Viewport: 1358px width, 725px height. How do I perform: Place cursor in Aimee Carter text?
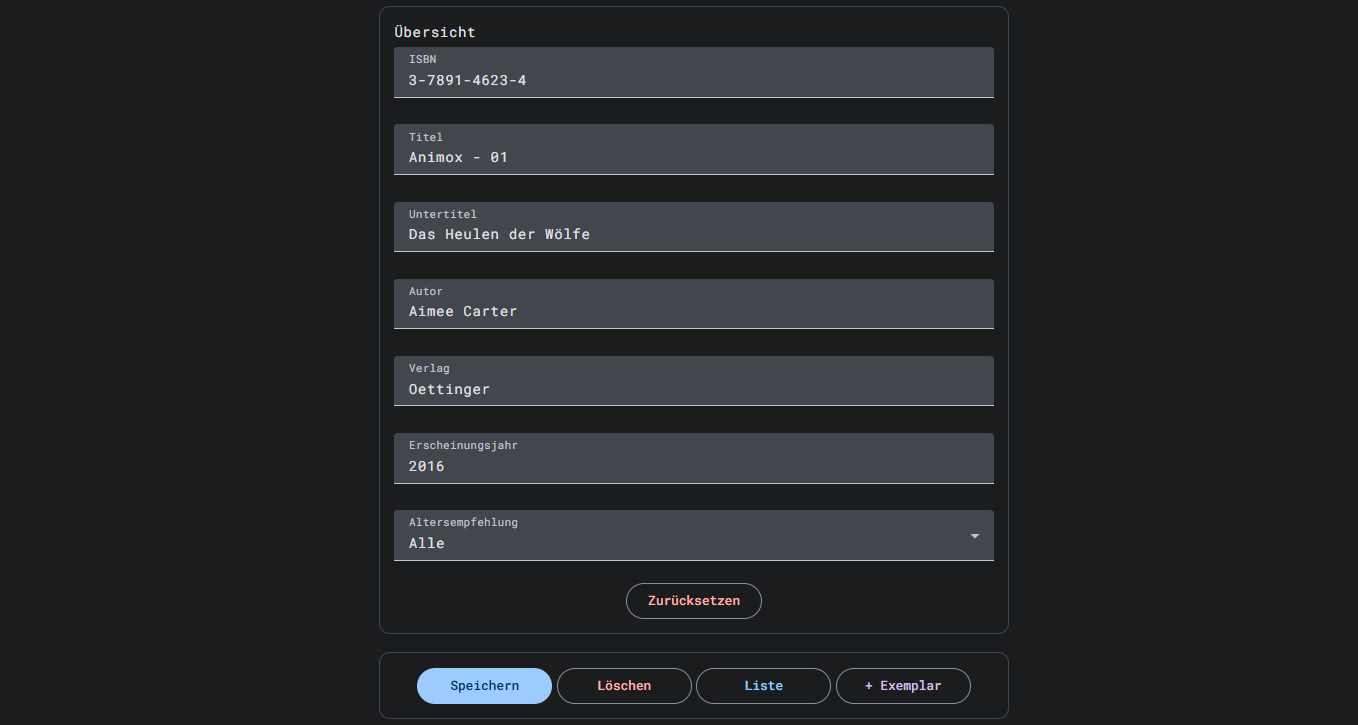(462, 311)
